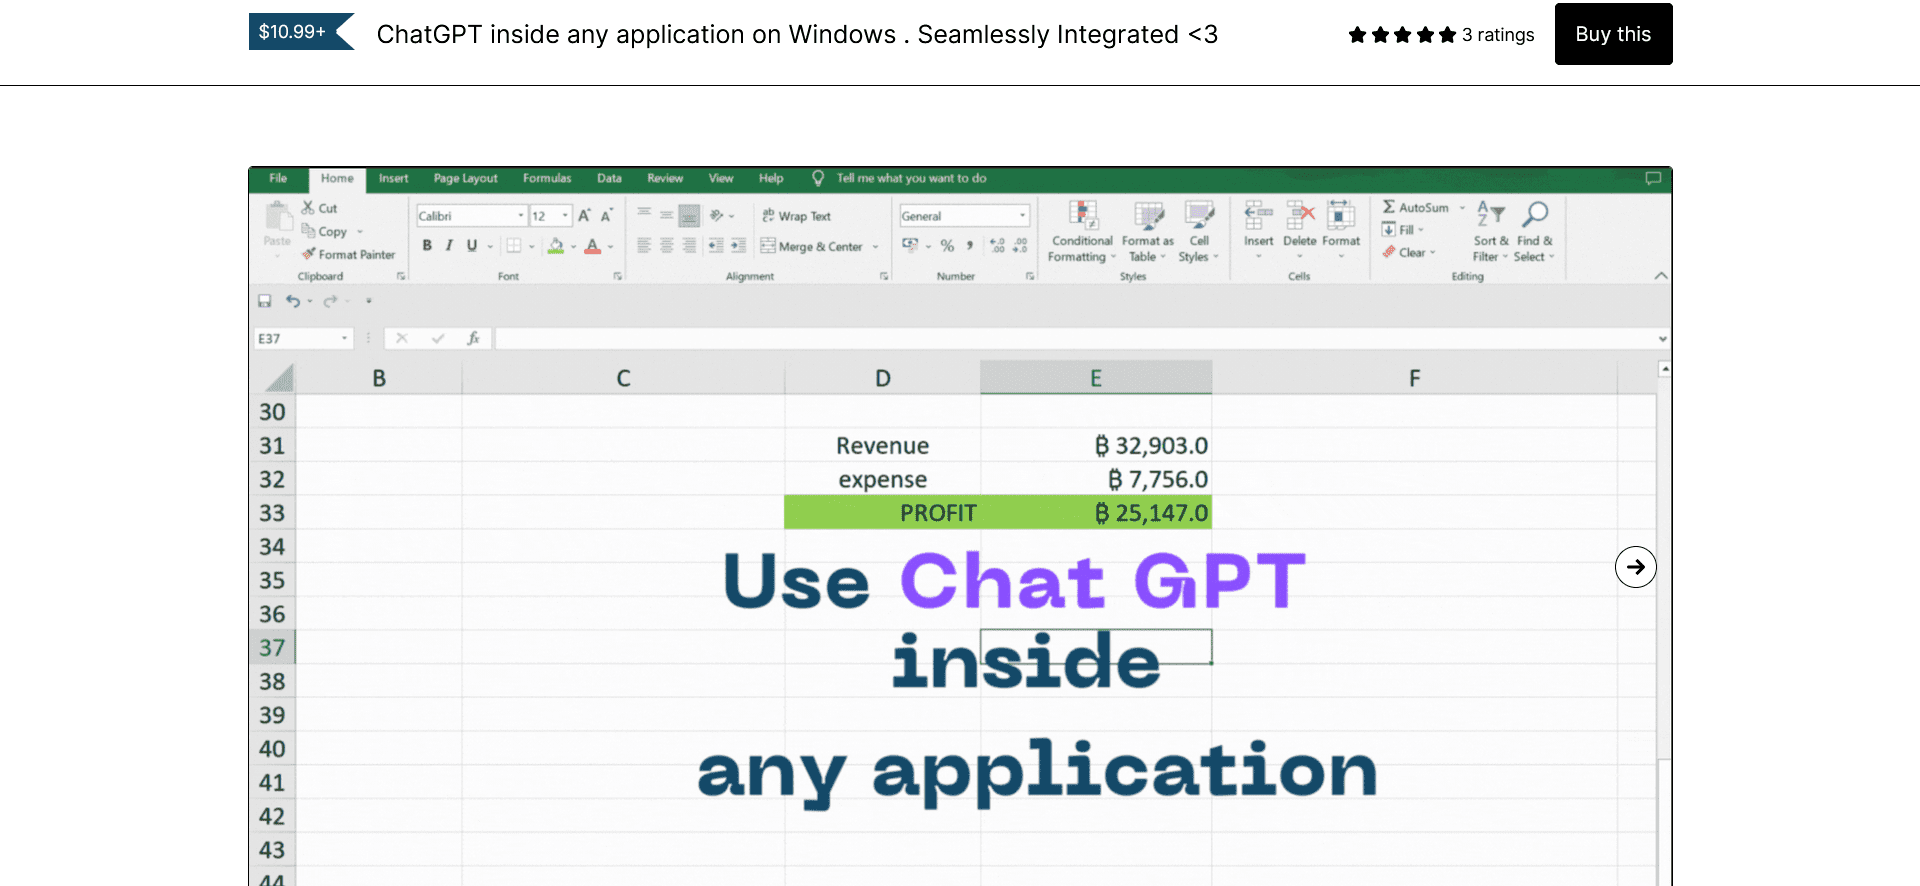The height and width of the screenshot is (886, 1920).
Task: Click the Tell me what you want search
Action: tap(911, 179)
